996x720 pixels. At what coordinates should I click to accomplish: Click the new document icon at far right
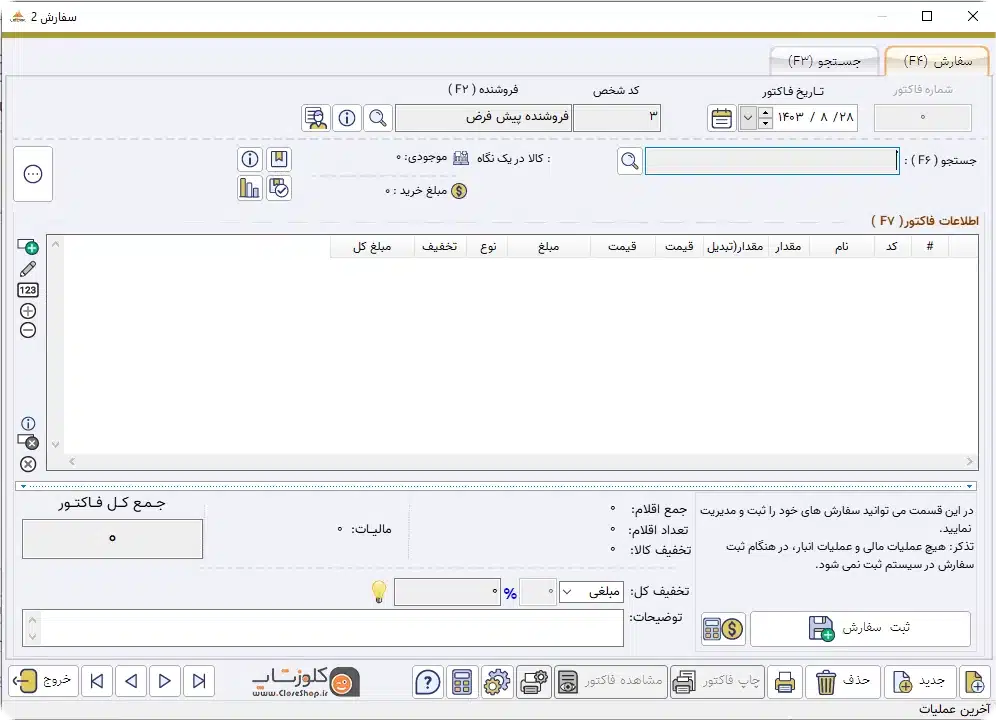[974, 683]
